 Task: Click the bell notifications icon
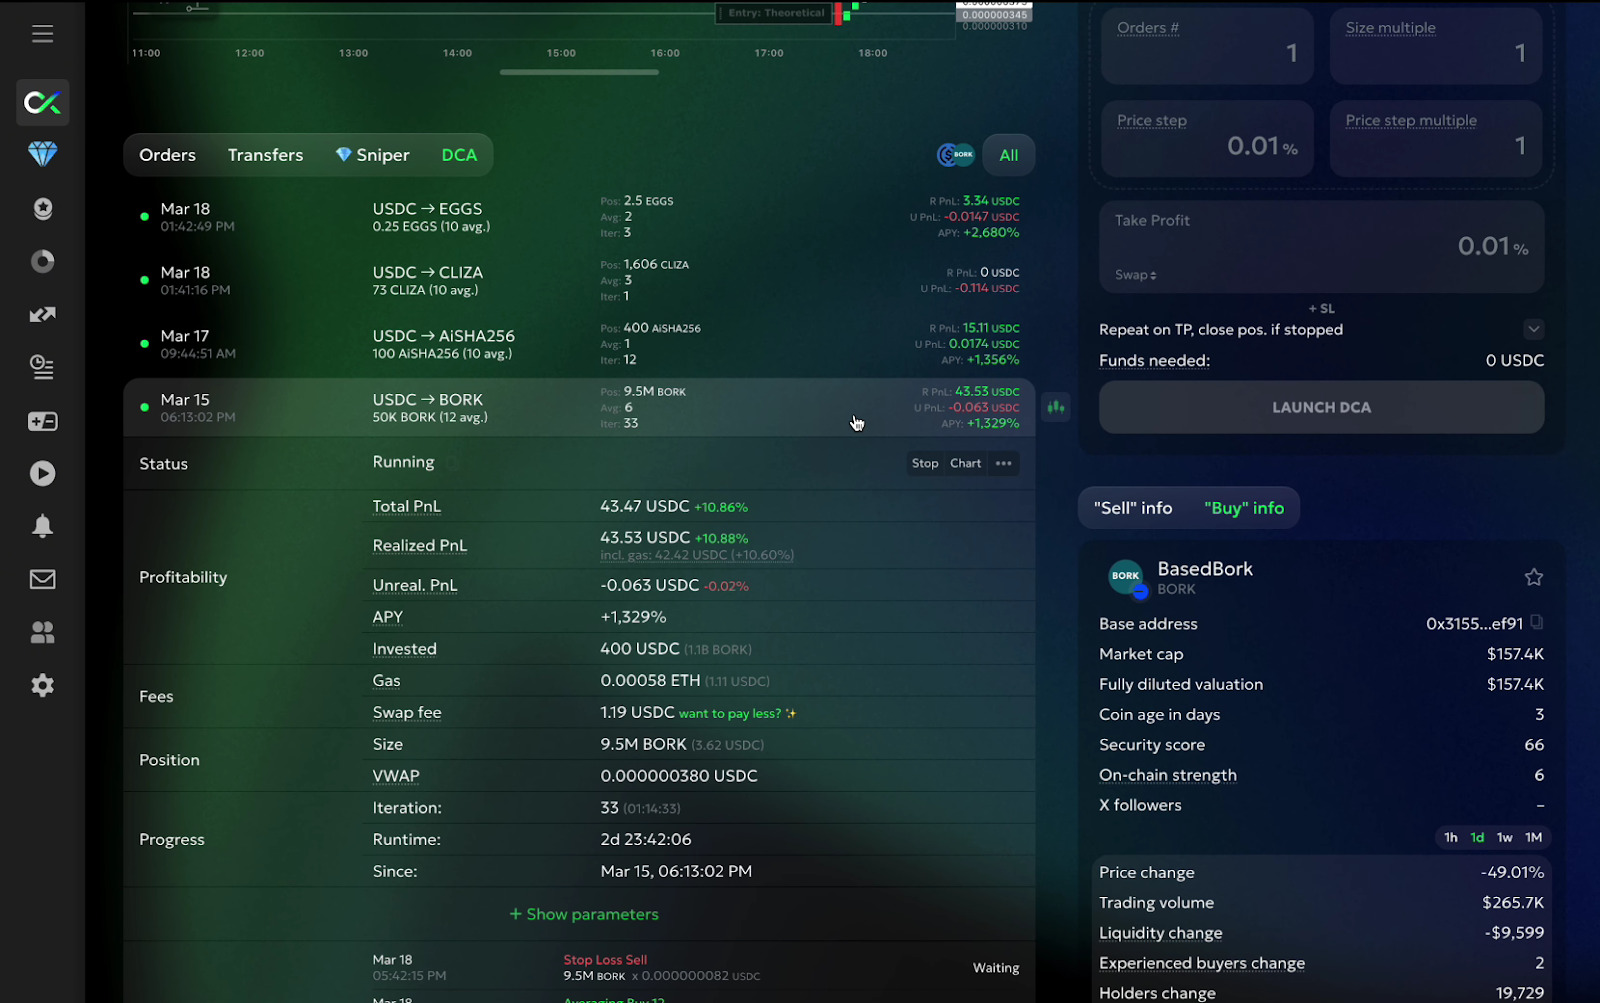click(x=42, y=526)
